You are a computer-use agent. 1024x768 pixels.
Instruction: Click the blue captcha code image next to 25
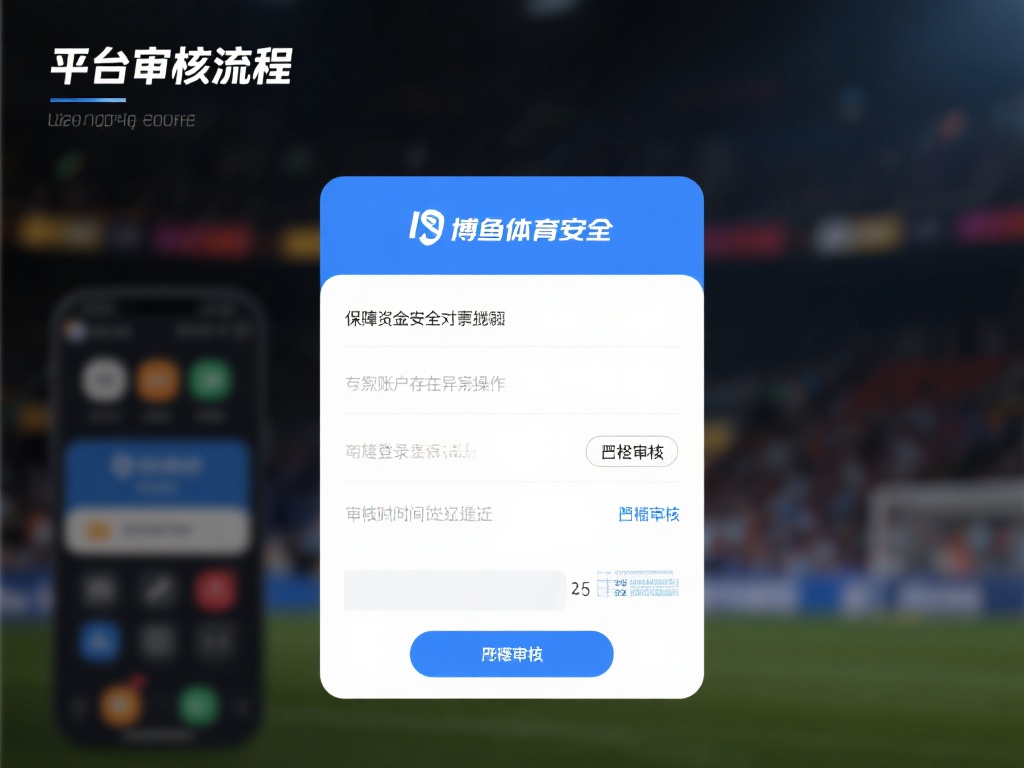(638, 584)
